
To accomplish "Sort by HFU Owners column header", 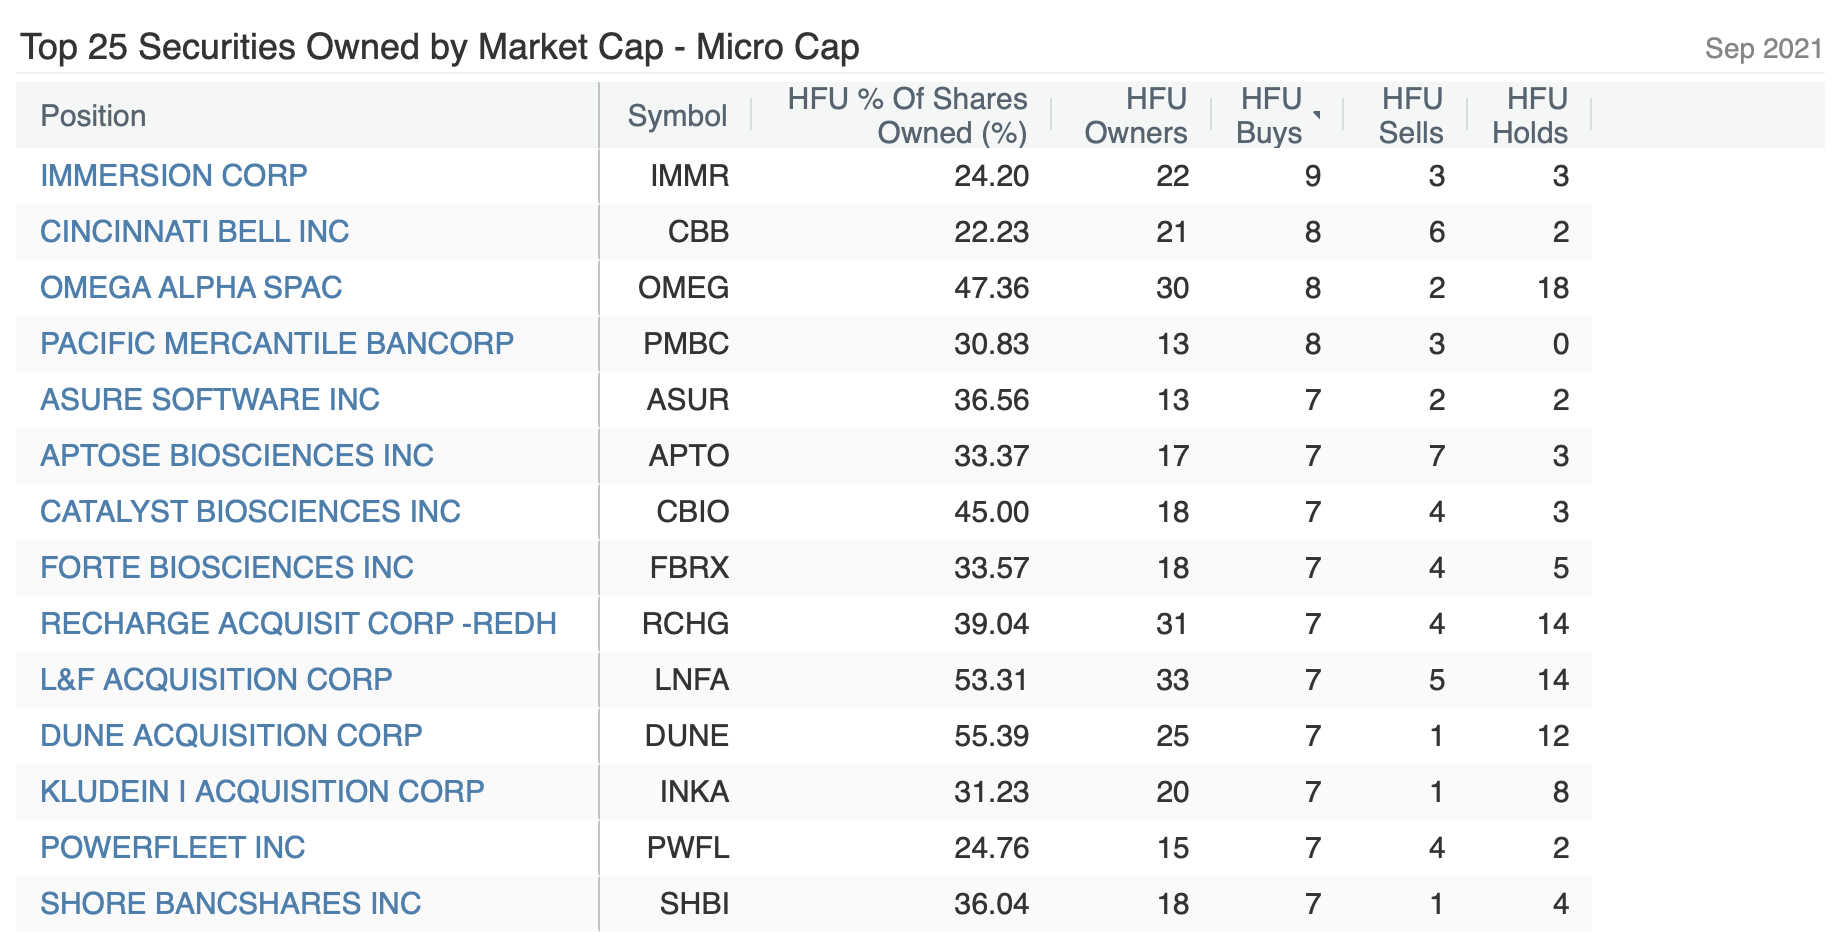I will pos(1135,116).
